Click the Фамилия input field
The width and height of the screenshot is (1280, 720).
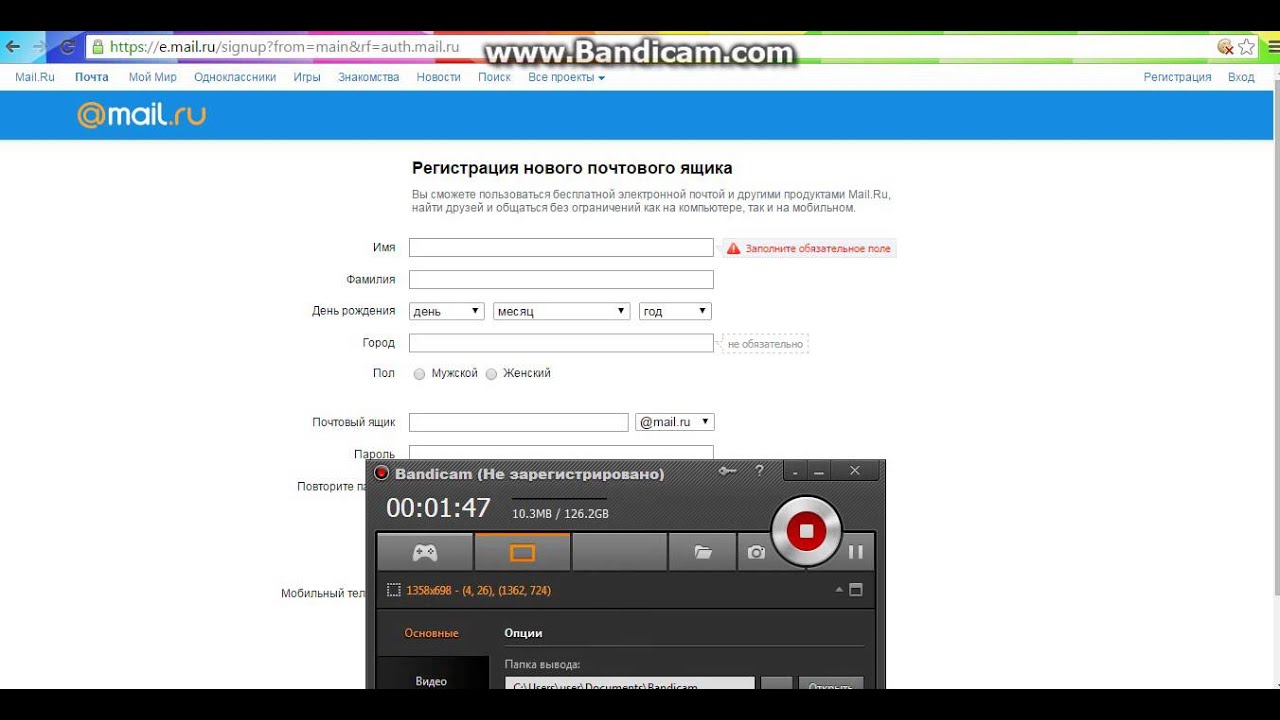pyautogui.click(x=561, y=279)
